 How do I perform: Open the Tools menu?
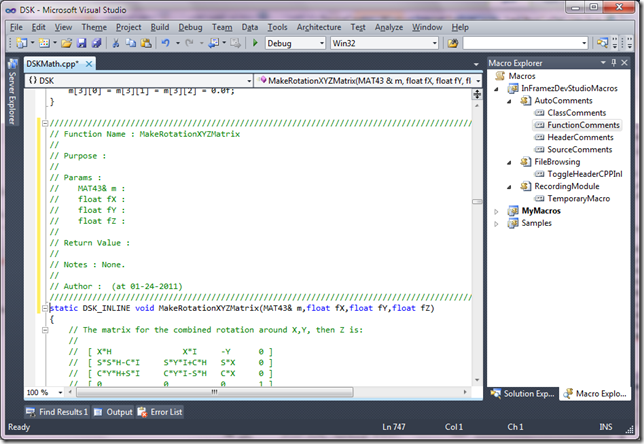tap(277, 27)
